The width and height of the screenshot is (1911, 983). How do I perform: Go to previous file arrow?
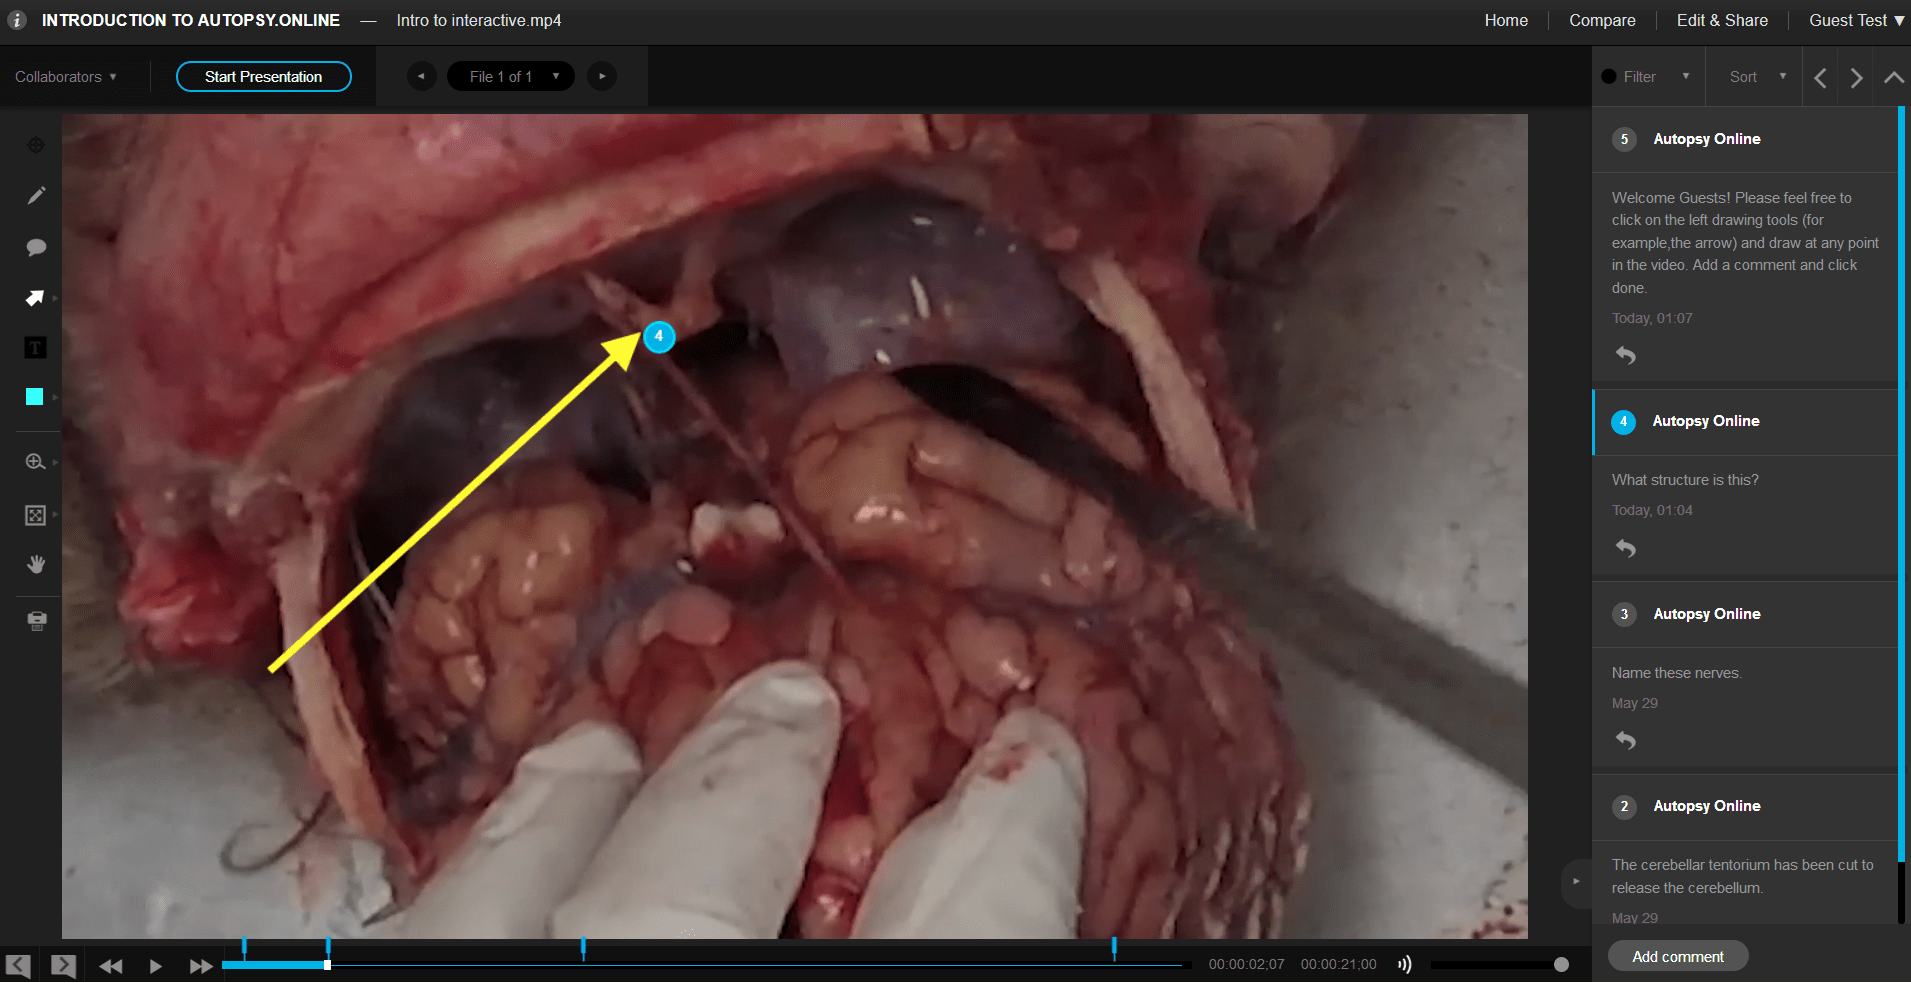click(421, 76)
